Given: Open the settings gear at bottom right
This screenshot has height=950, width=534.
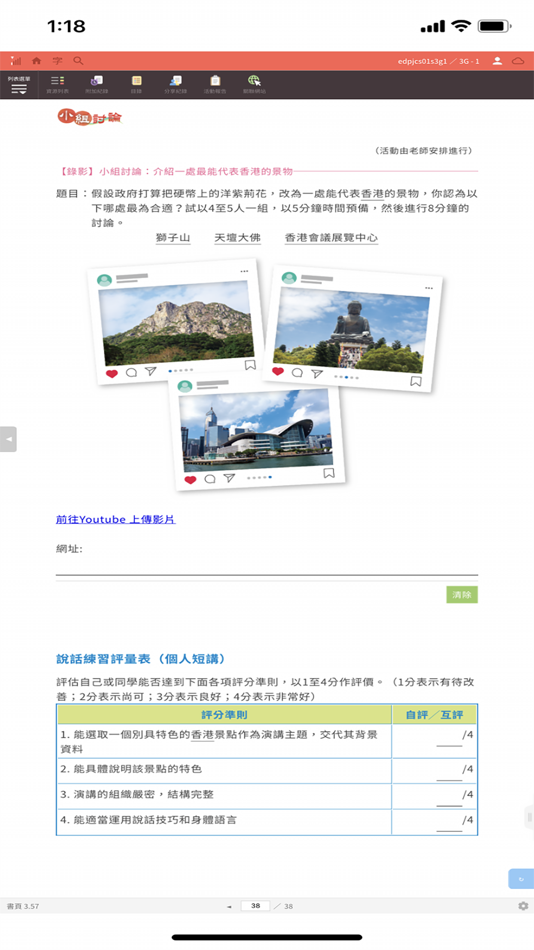Looking at the screenshot, I should [523, 906].
